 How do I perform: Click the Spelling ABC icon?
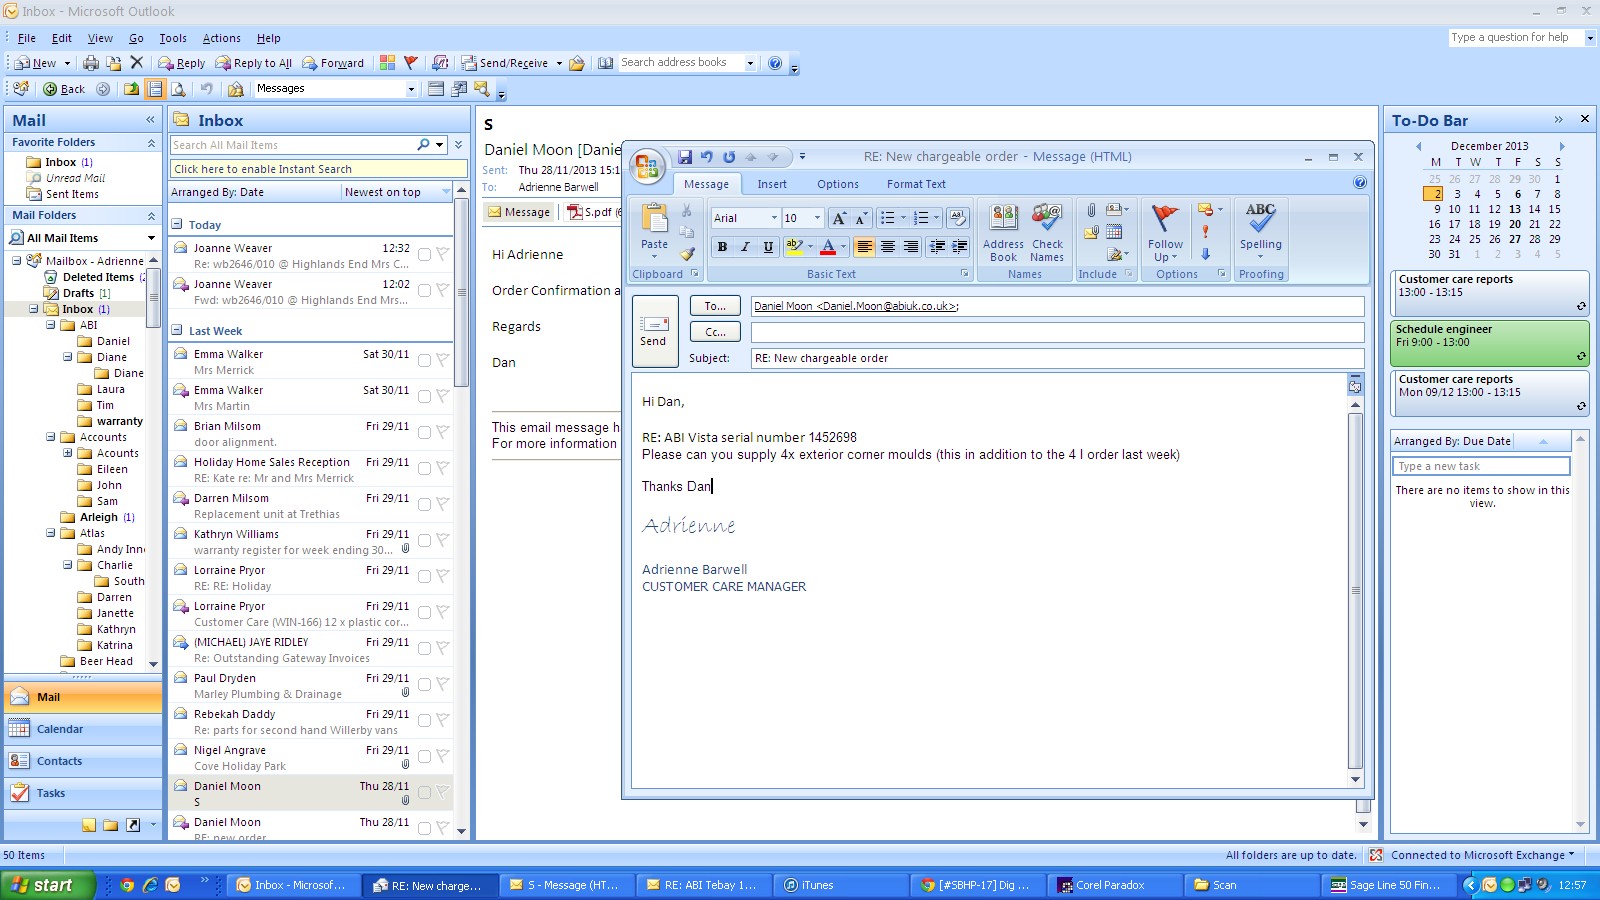[x=1260, y=225]
